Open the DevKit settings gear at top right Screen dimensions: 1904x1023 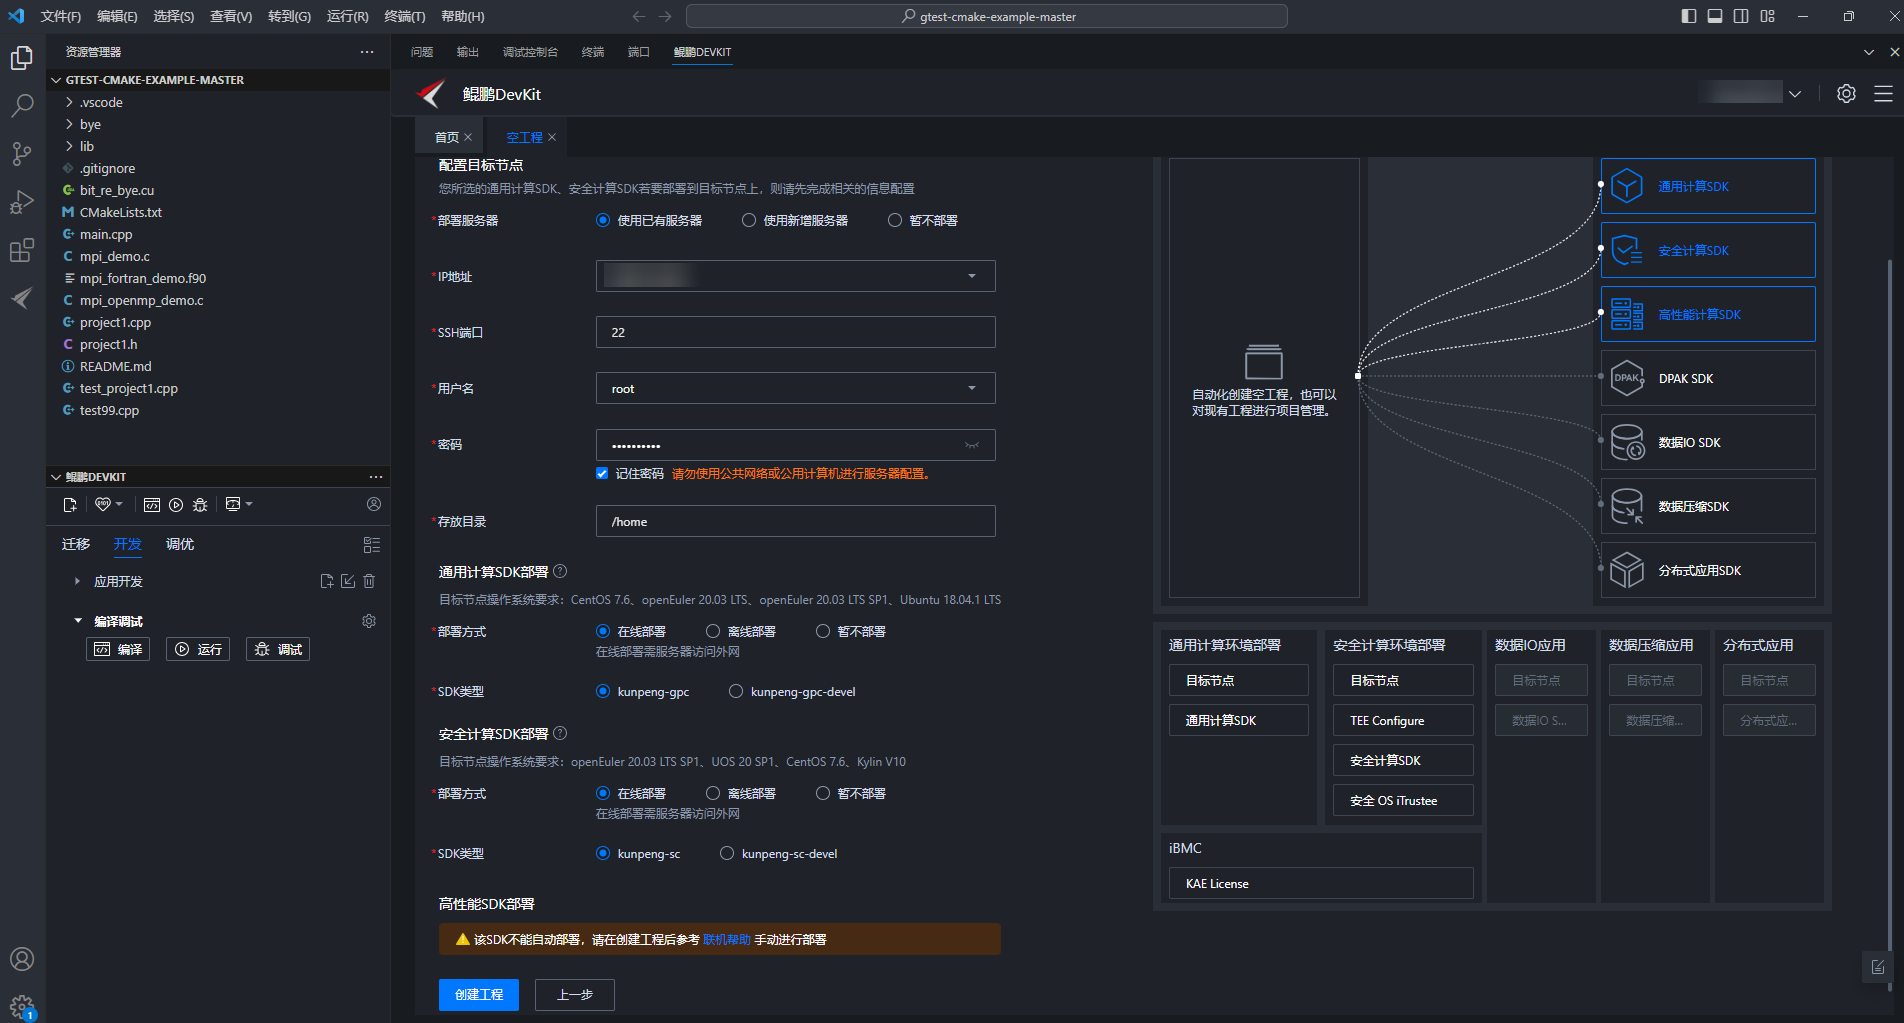[1846, 93]
